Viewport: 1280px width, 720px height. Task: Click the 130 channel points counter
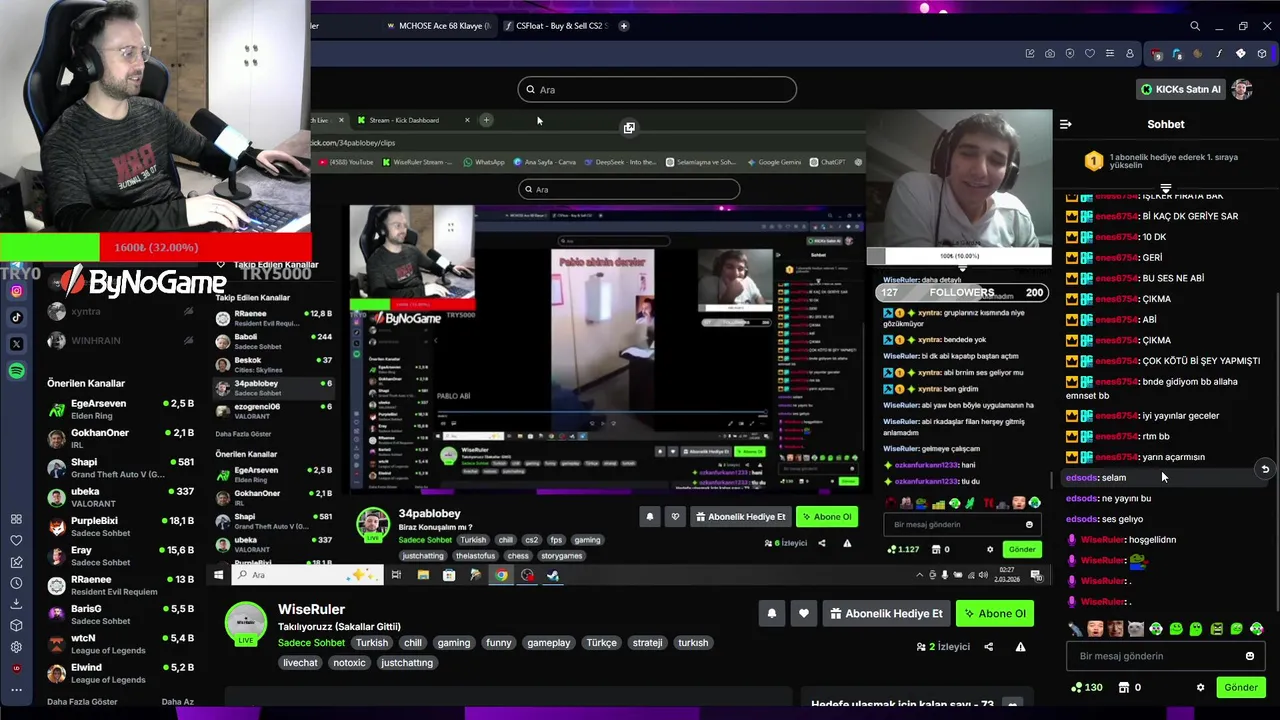coord(1086,687)
